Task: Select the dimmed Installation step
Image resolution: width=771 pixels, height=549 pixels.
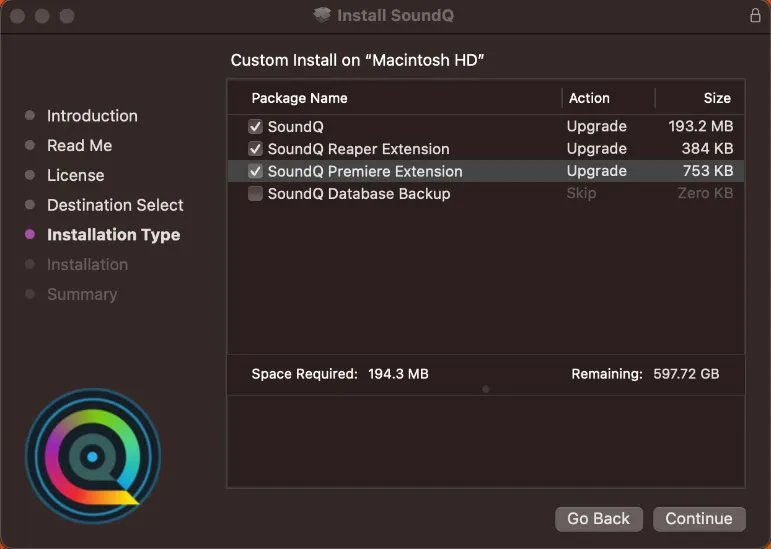Action: point(87,264)
